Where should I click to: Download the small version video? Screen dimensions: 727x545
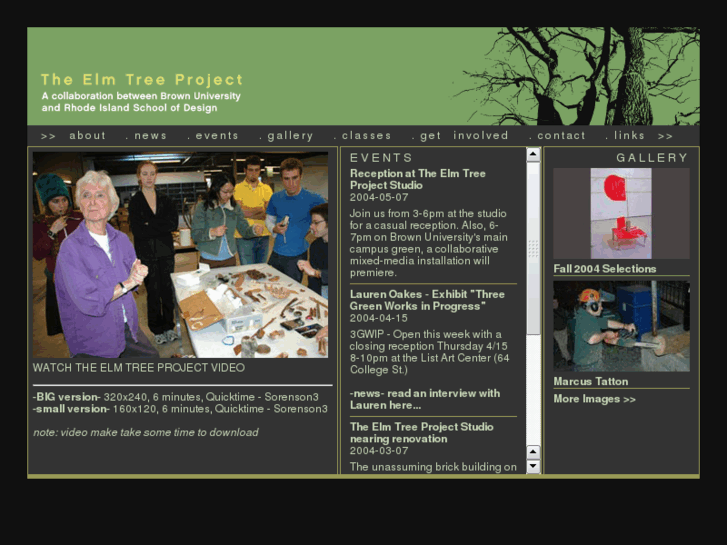(71, 409)
